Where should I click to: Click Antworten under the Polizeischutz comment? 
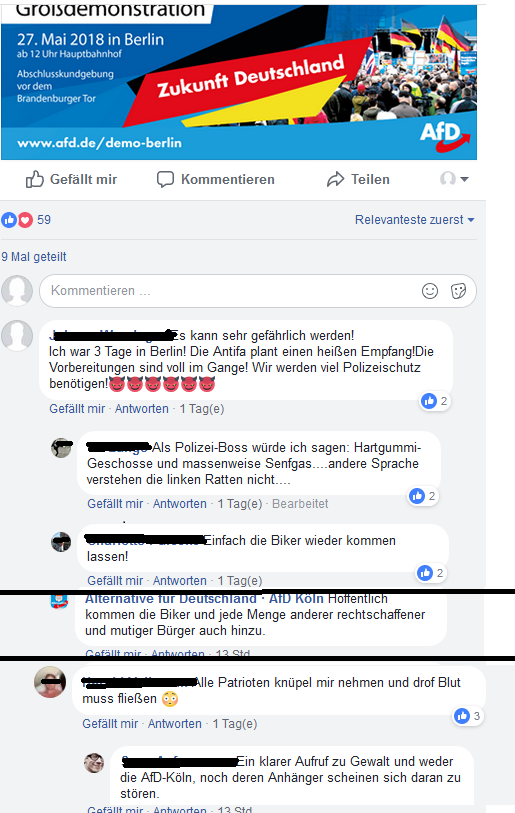142,409
